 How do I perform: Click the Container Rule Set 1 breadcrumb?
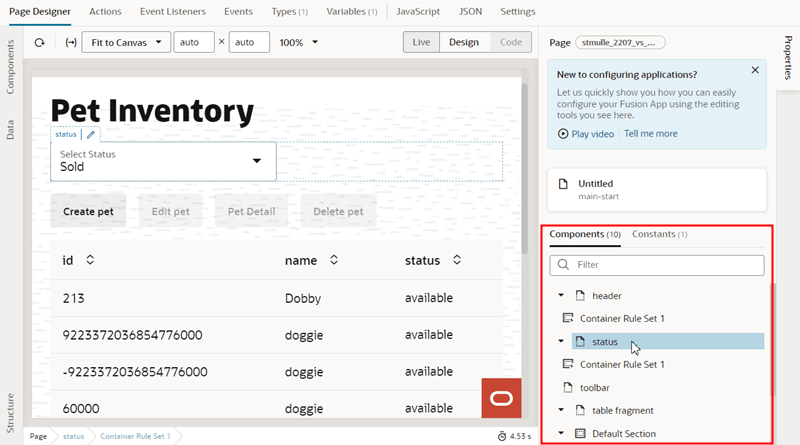point(135,436)
